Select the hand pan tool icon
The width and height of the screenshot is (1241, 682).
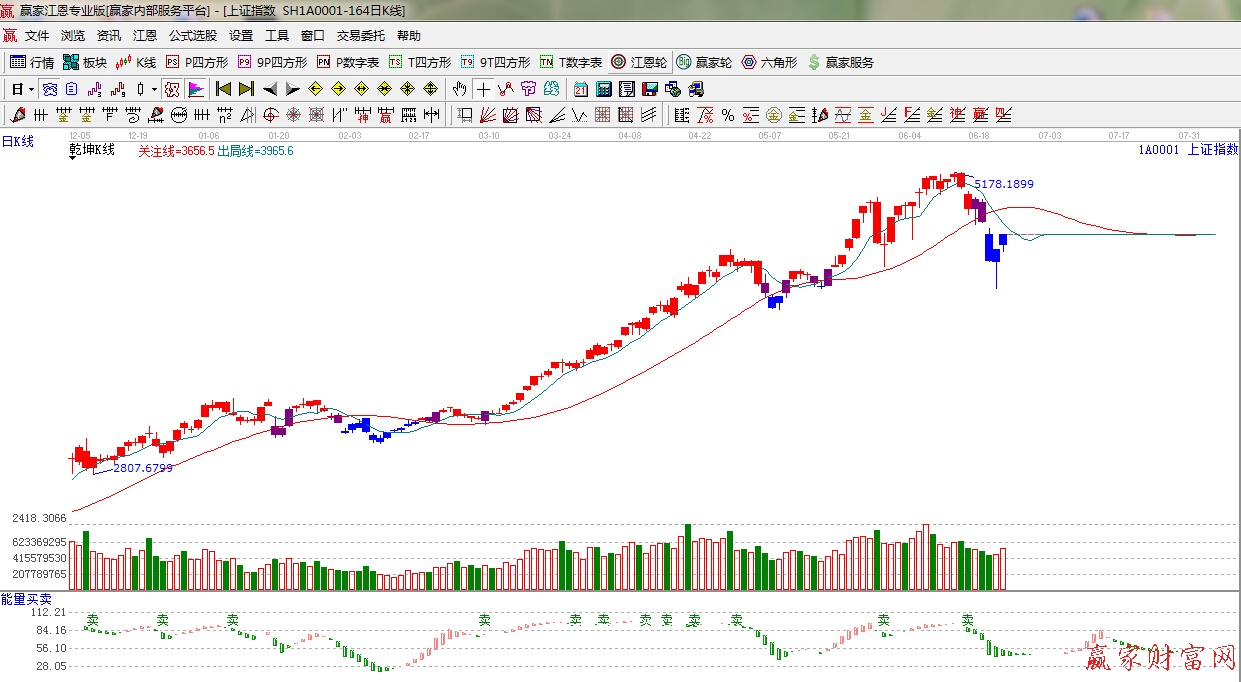click(459, 89)
